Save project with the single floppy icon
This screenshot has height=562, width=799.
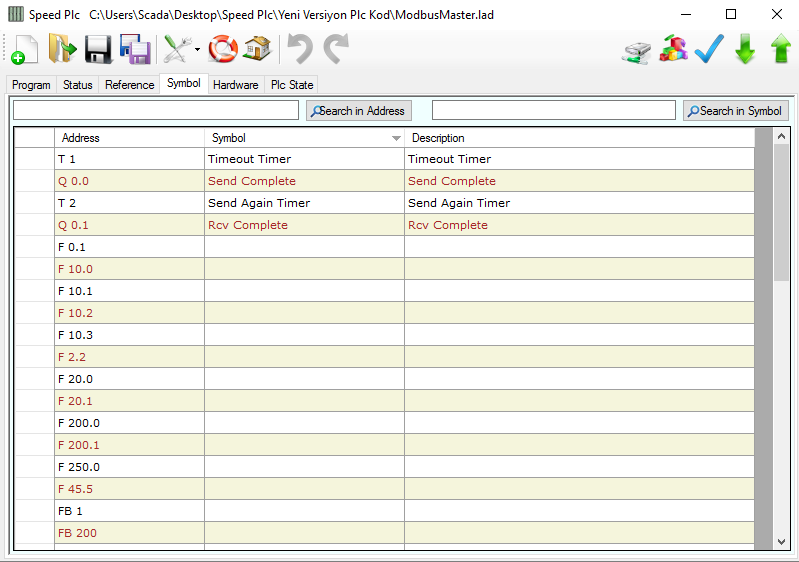click(98, 49)
